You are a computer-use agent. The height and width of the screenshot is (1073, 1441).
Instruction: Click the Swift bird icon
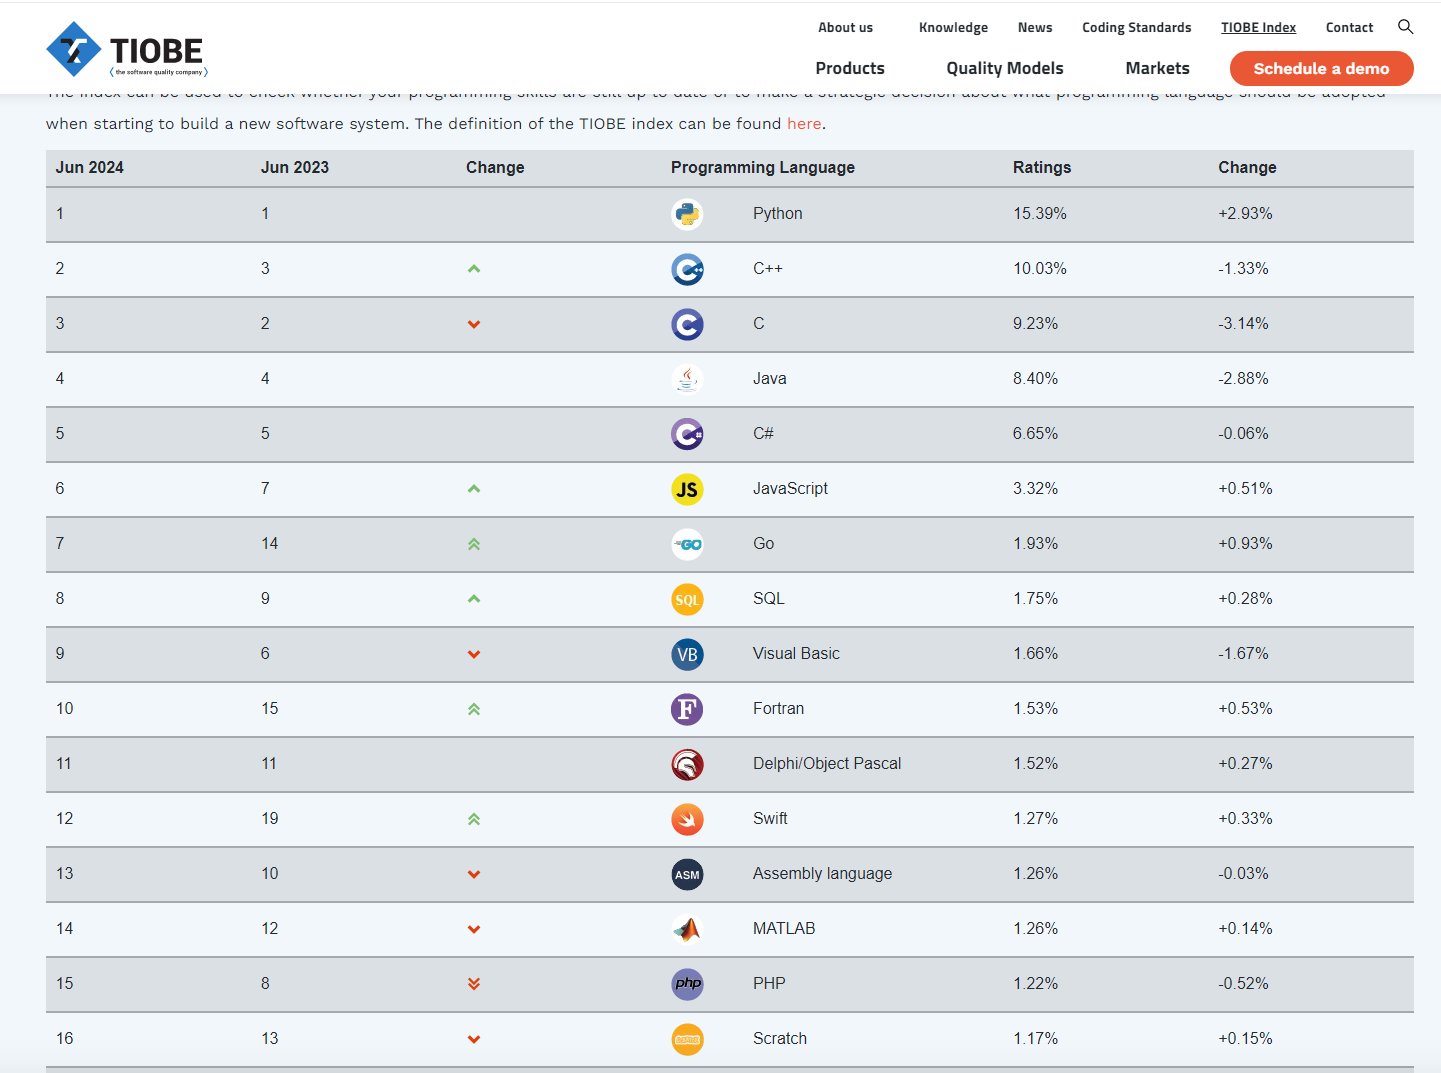point(687,819)
